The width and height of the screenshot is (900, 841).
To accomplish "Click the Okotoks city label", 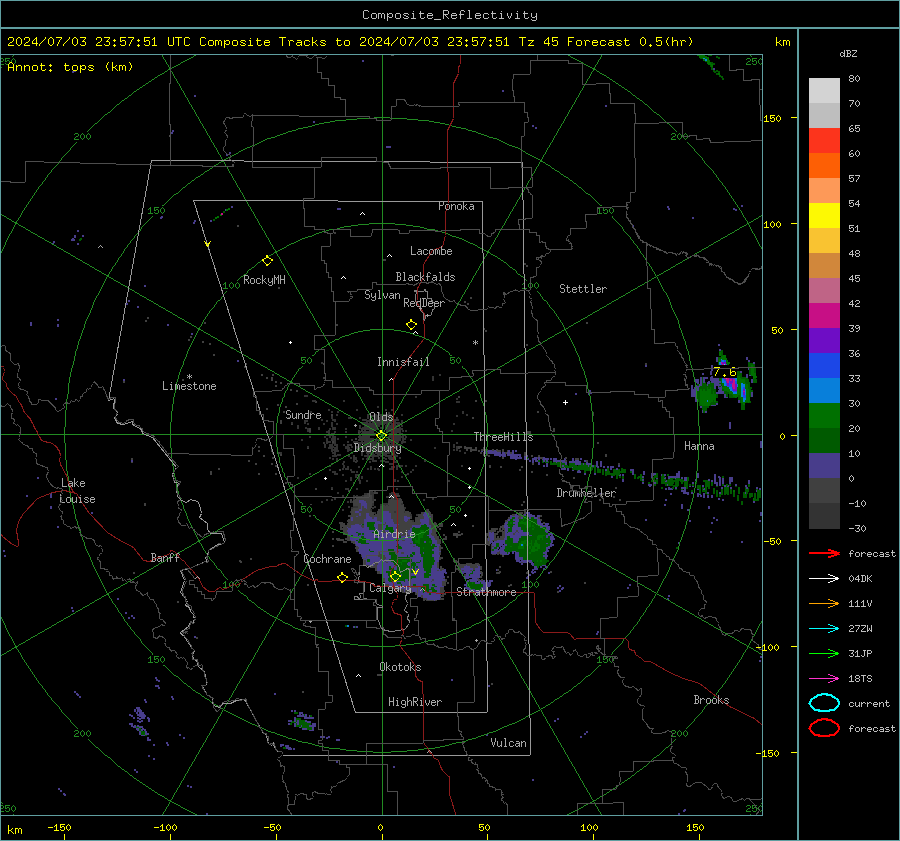I will 400,667.
